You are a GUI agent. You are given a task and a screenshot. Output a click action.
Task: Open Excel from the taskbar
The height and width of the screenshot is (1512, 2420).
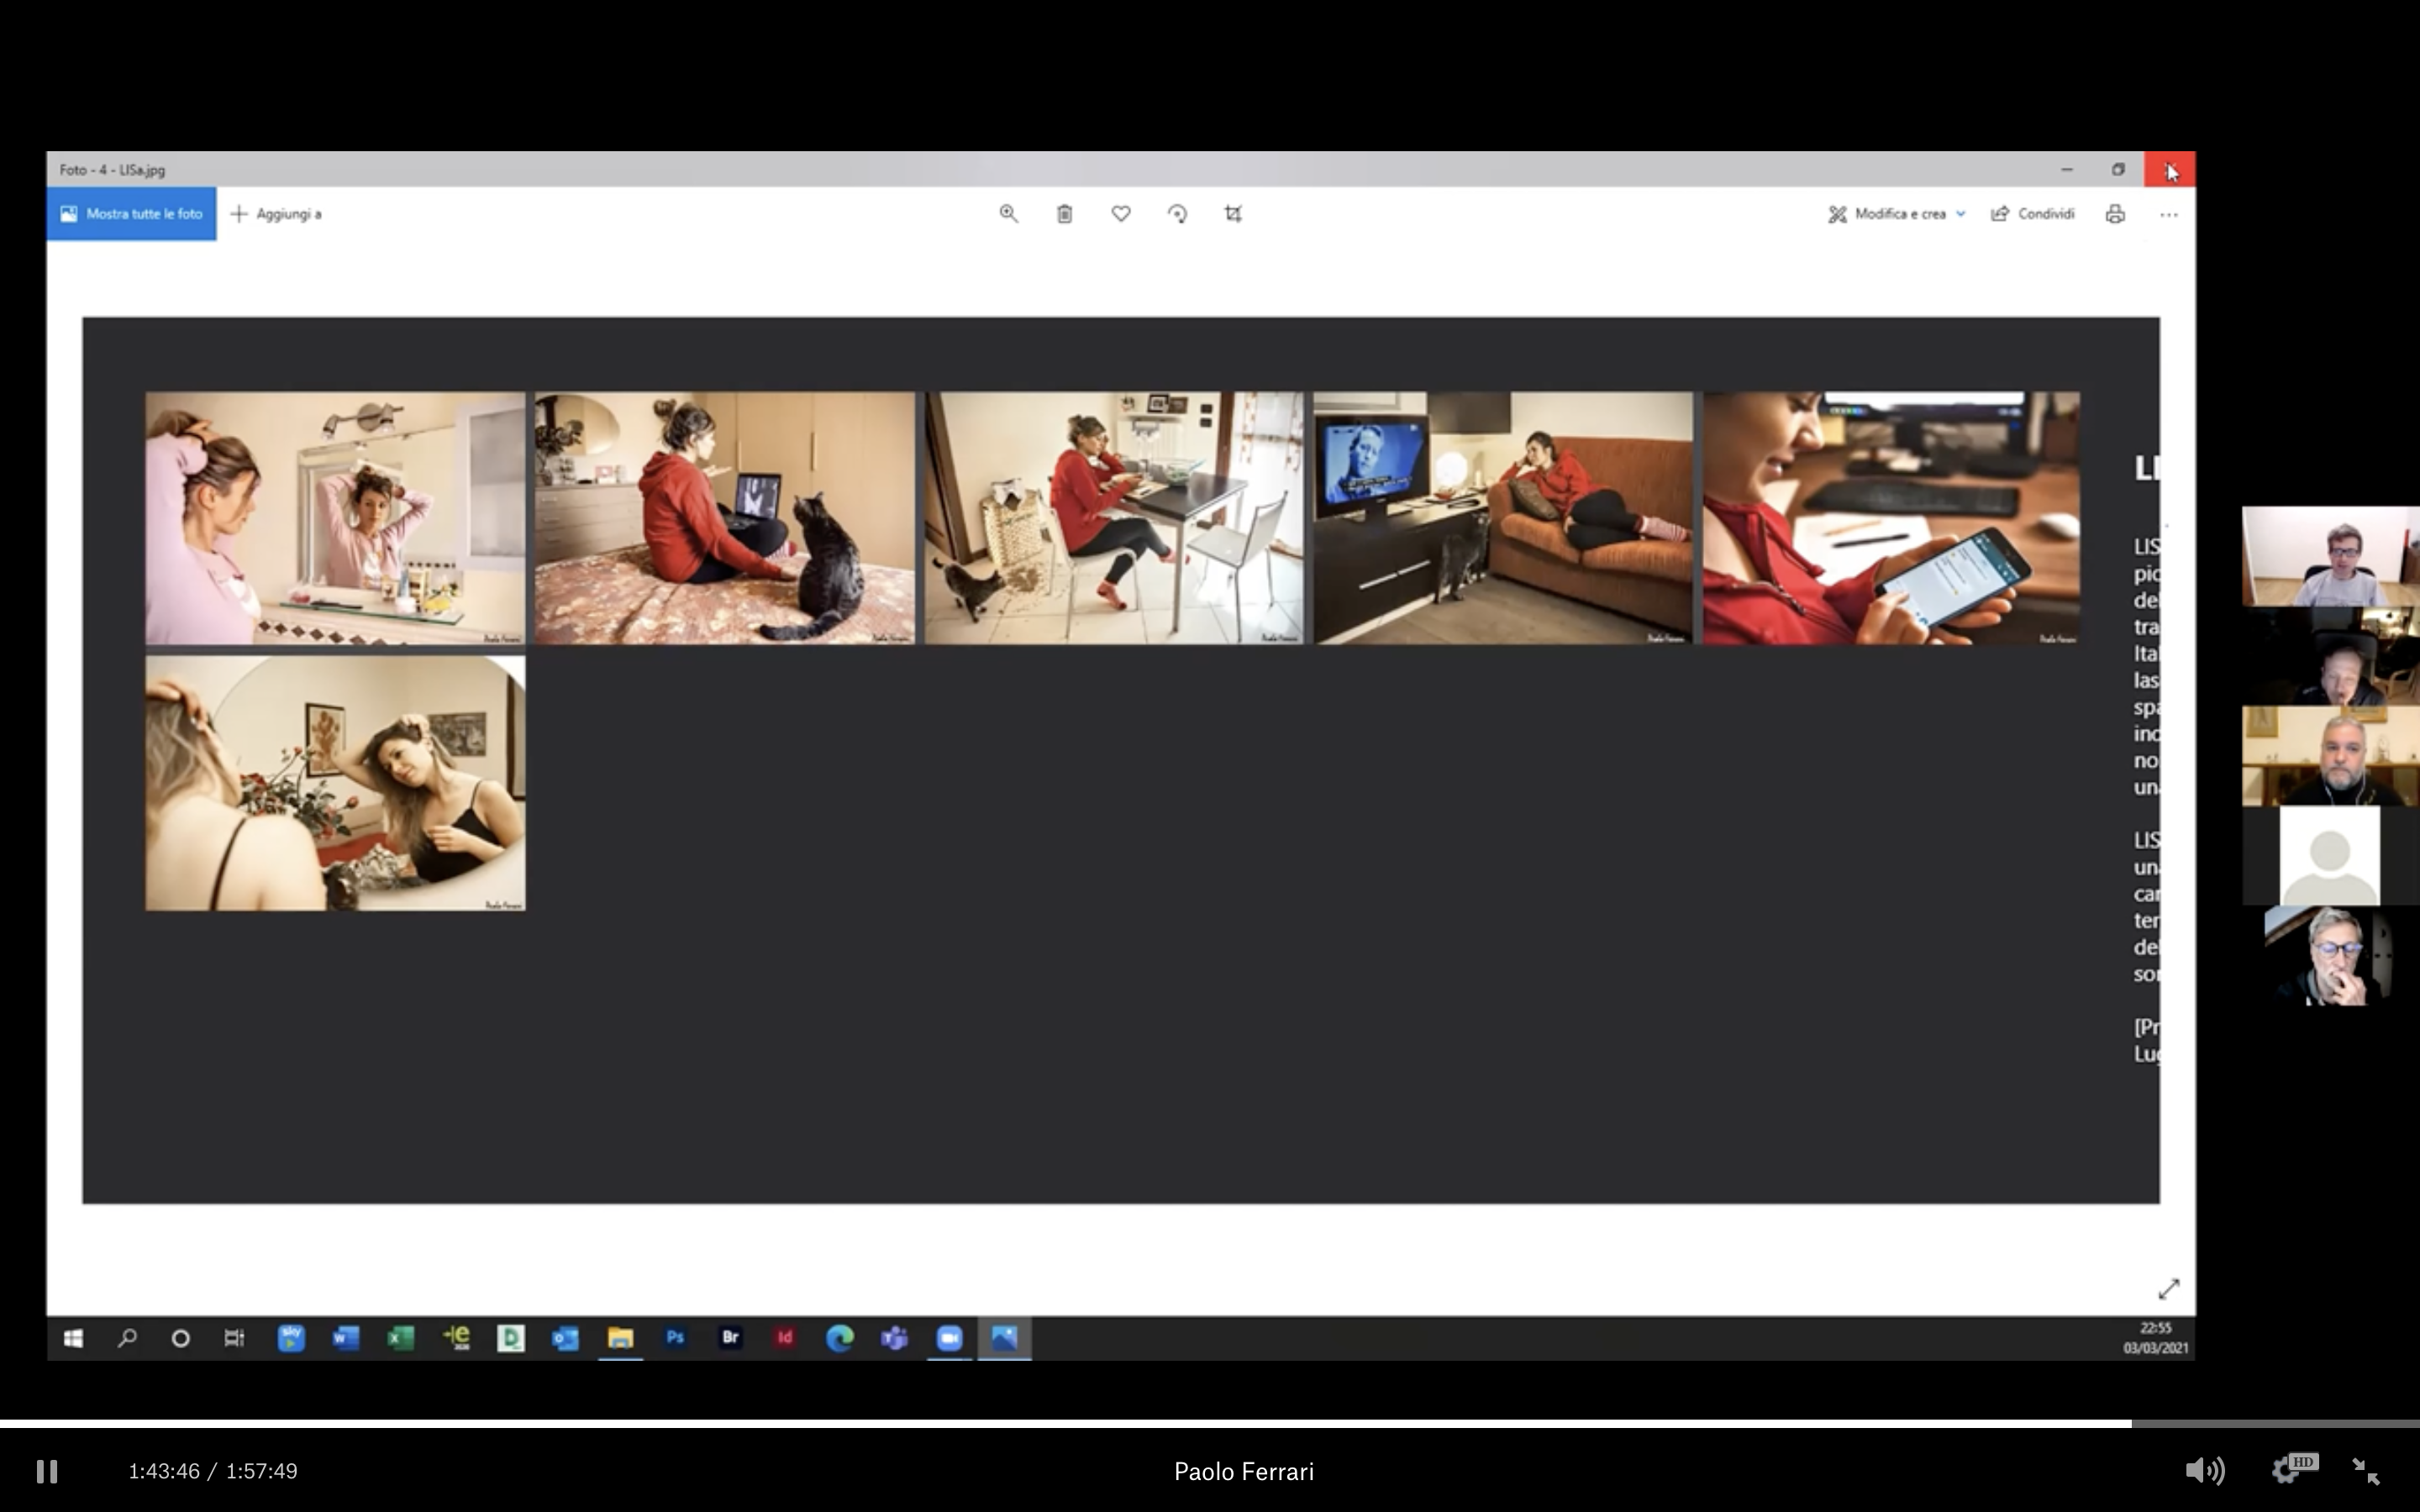(x=401, y=1338)
